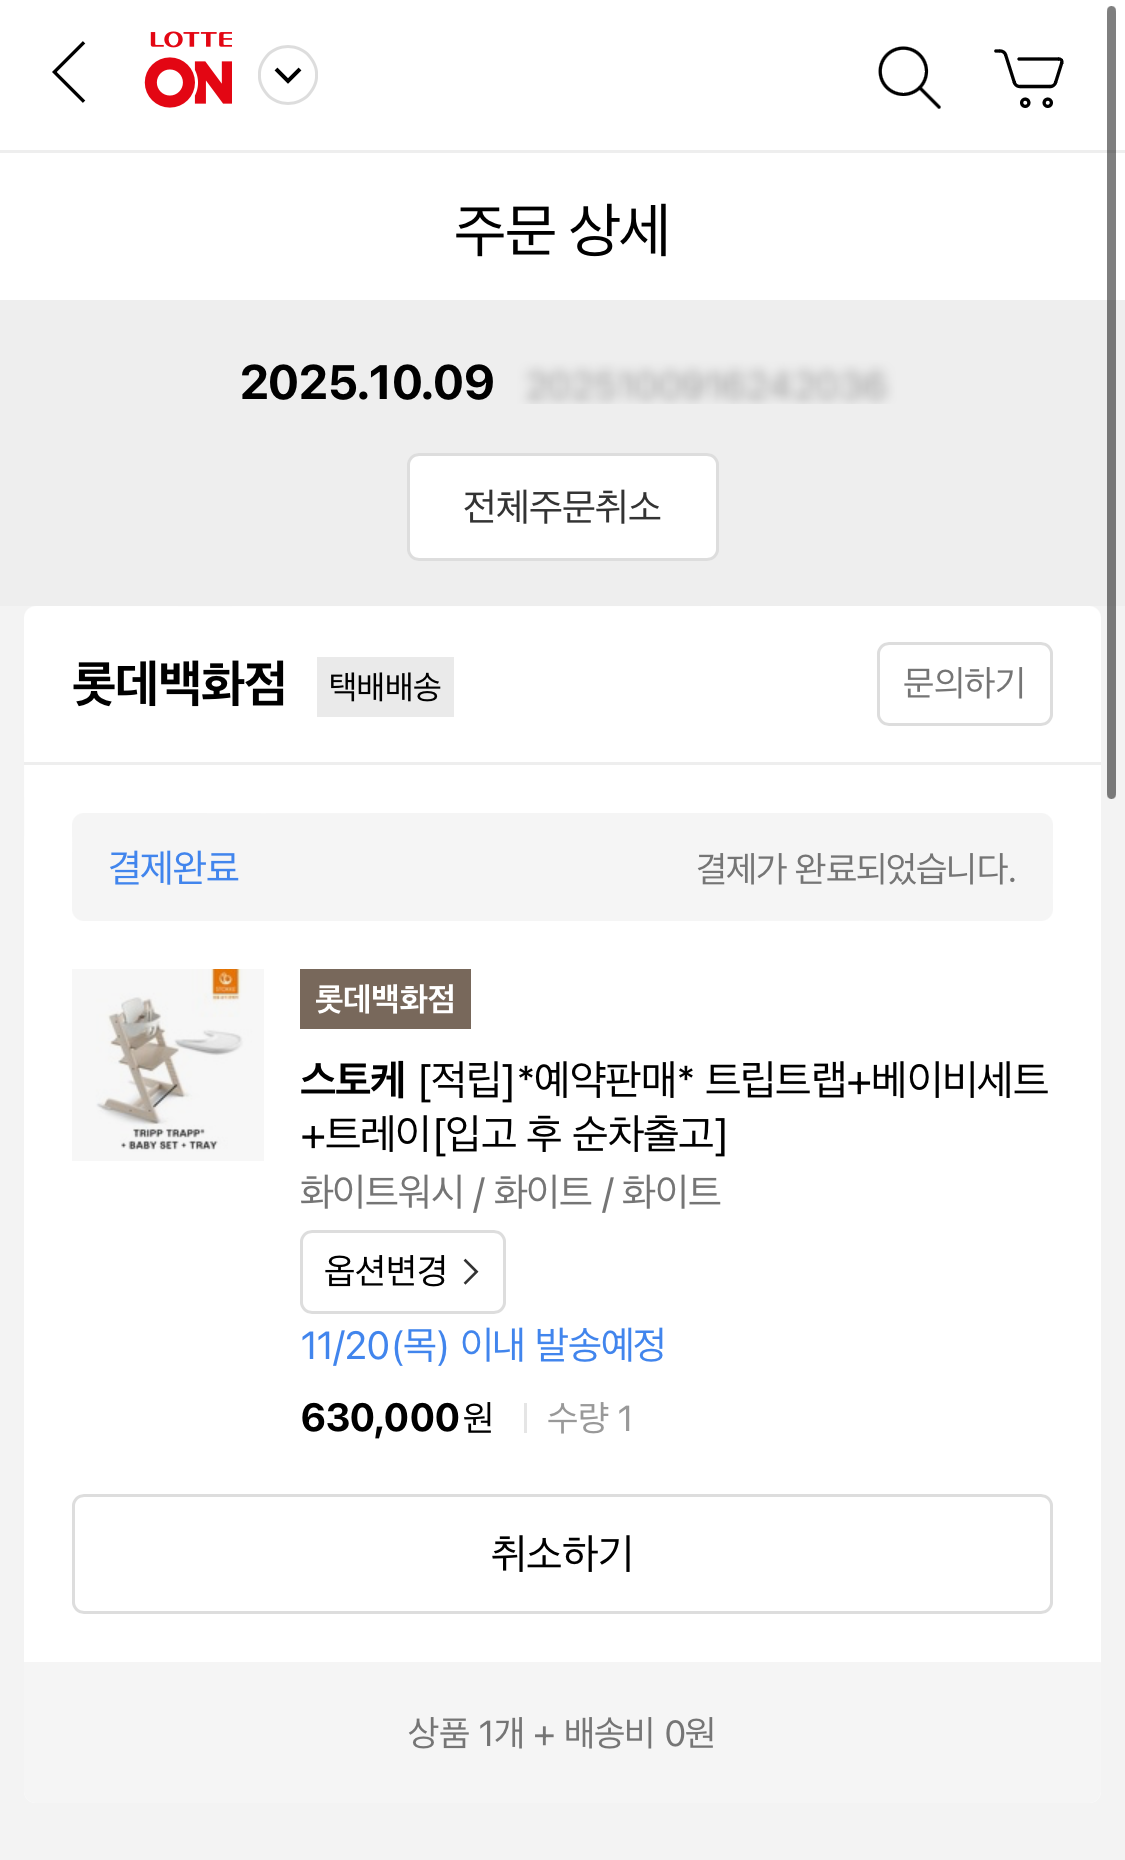
Task: Click the 롯데백화점 seller heading
Action: coord(180,684)
